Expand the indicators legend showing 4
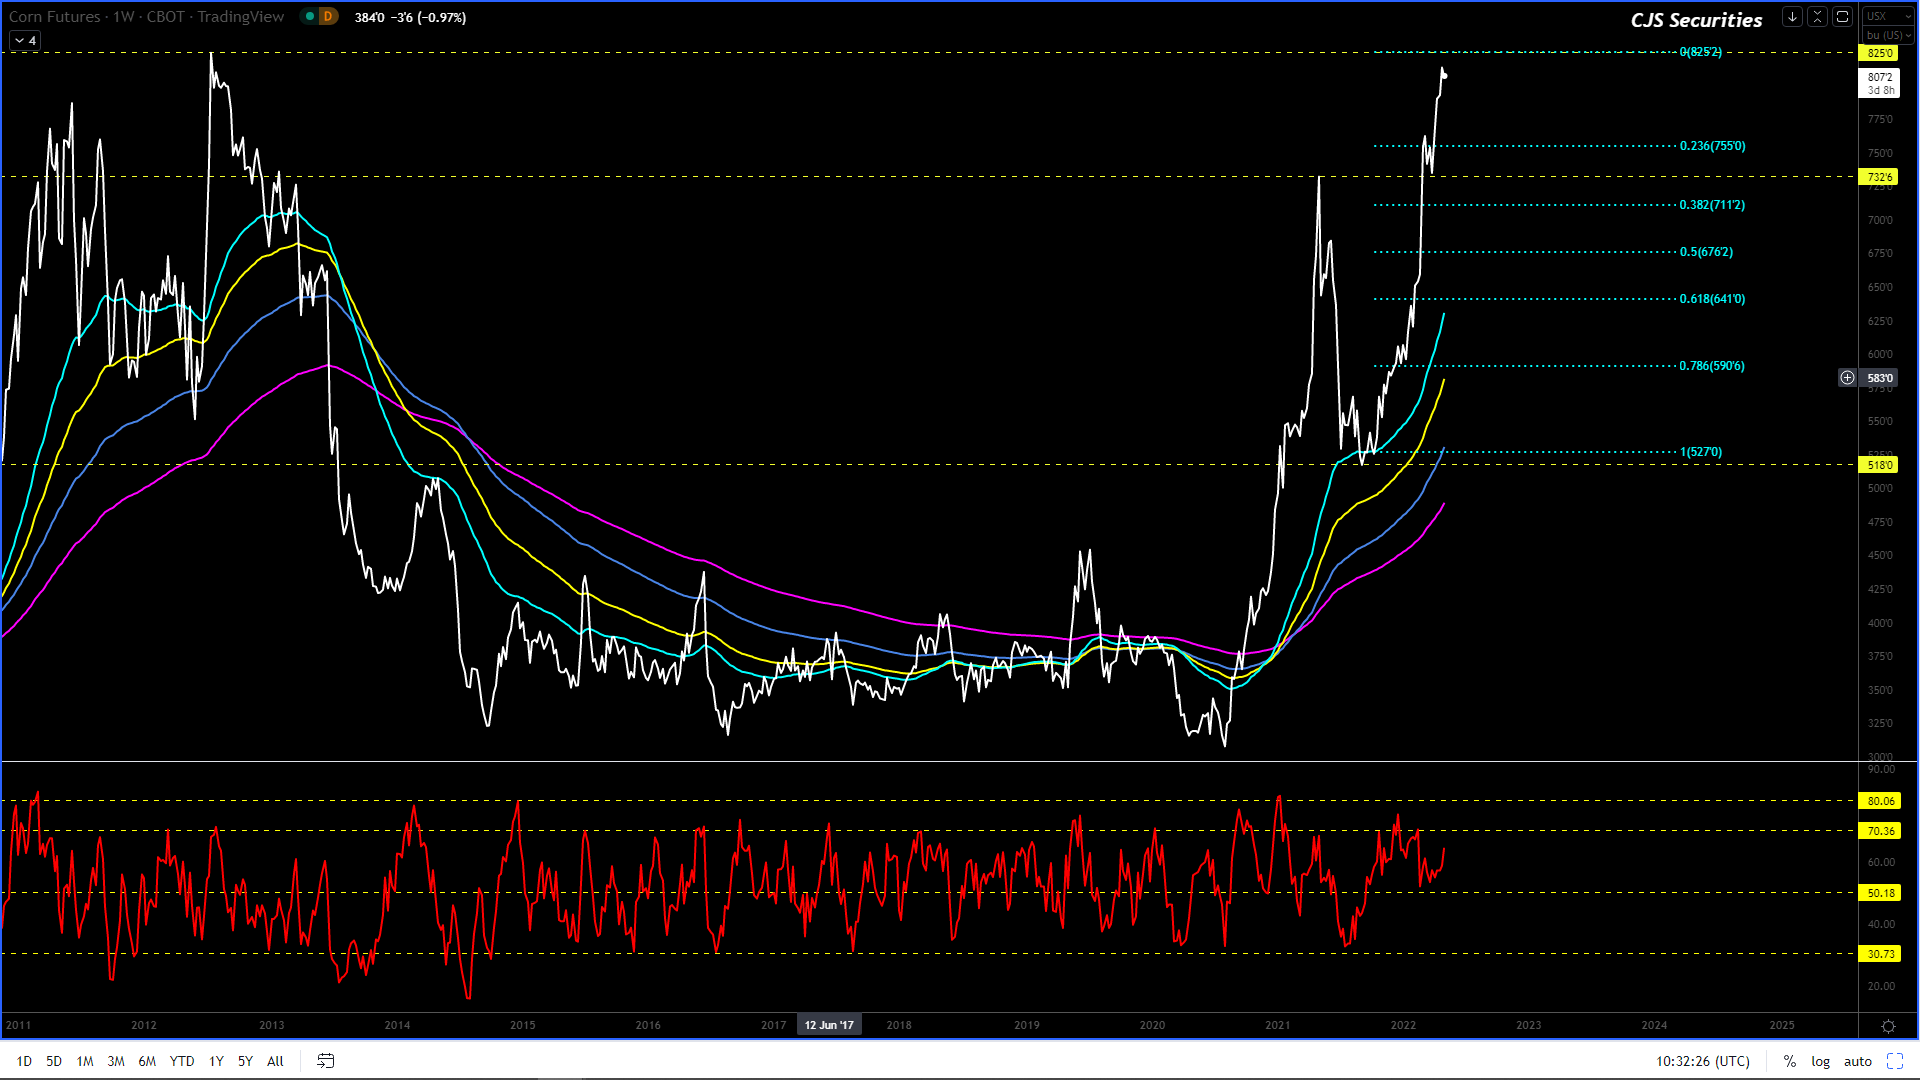The width and height of the screenshot is (1920, 1080). [25, 40]
